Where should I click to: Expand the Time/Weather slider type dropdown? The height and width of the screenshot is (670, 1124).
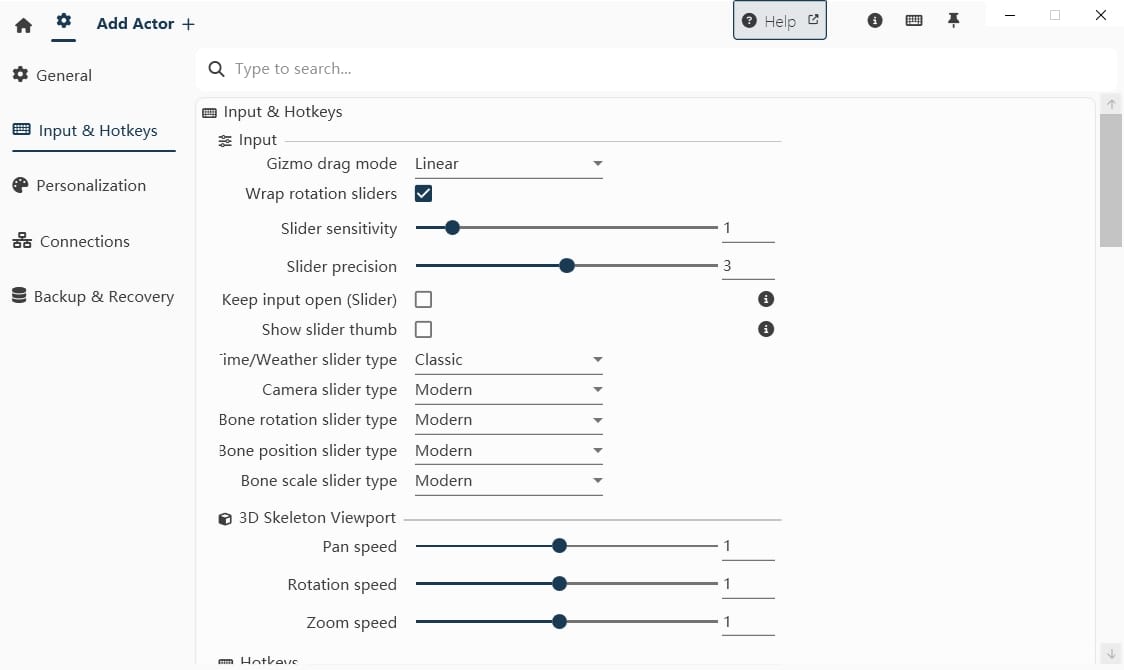click(x=508, y=360)
